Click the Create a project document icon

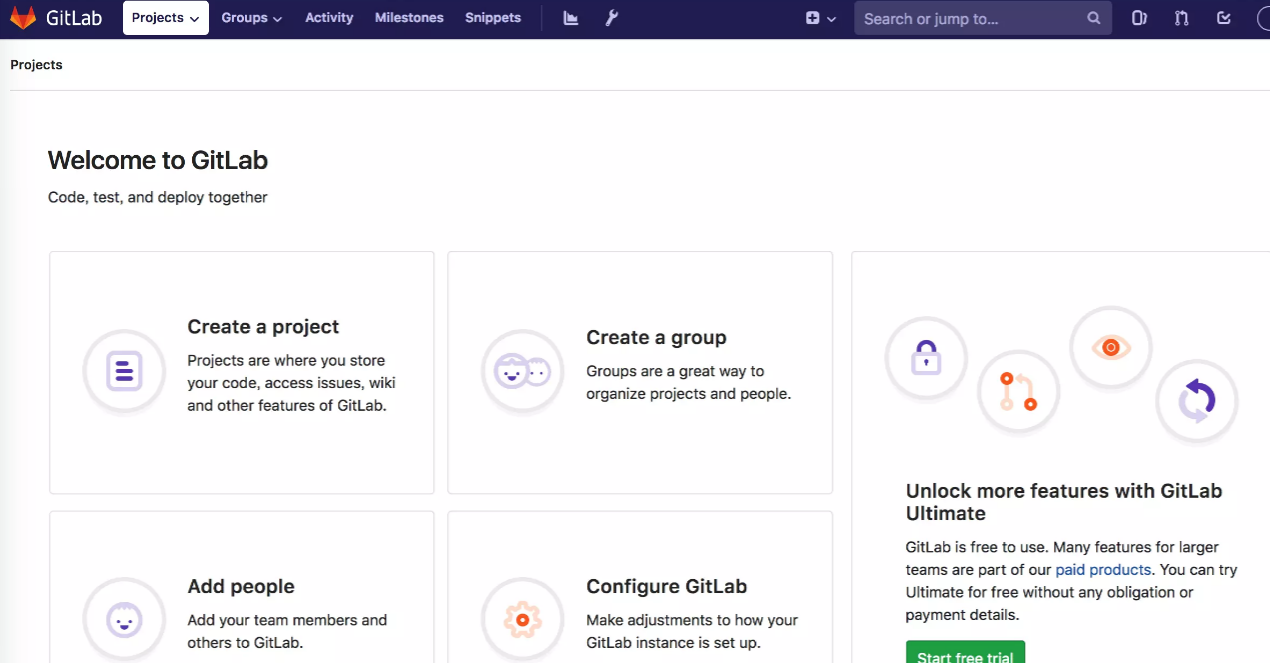pyautogui.click(x=124, y=371)
